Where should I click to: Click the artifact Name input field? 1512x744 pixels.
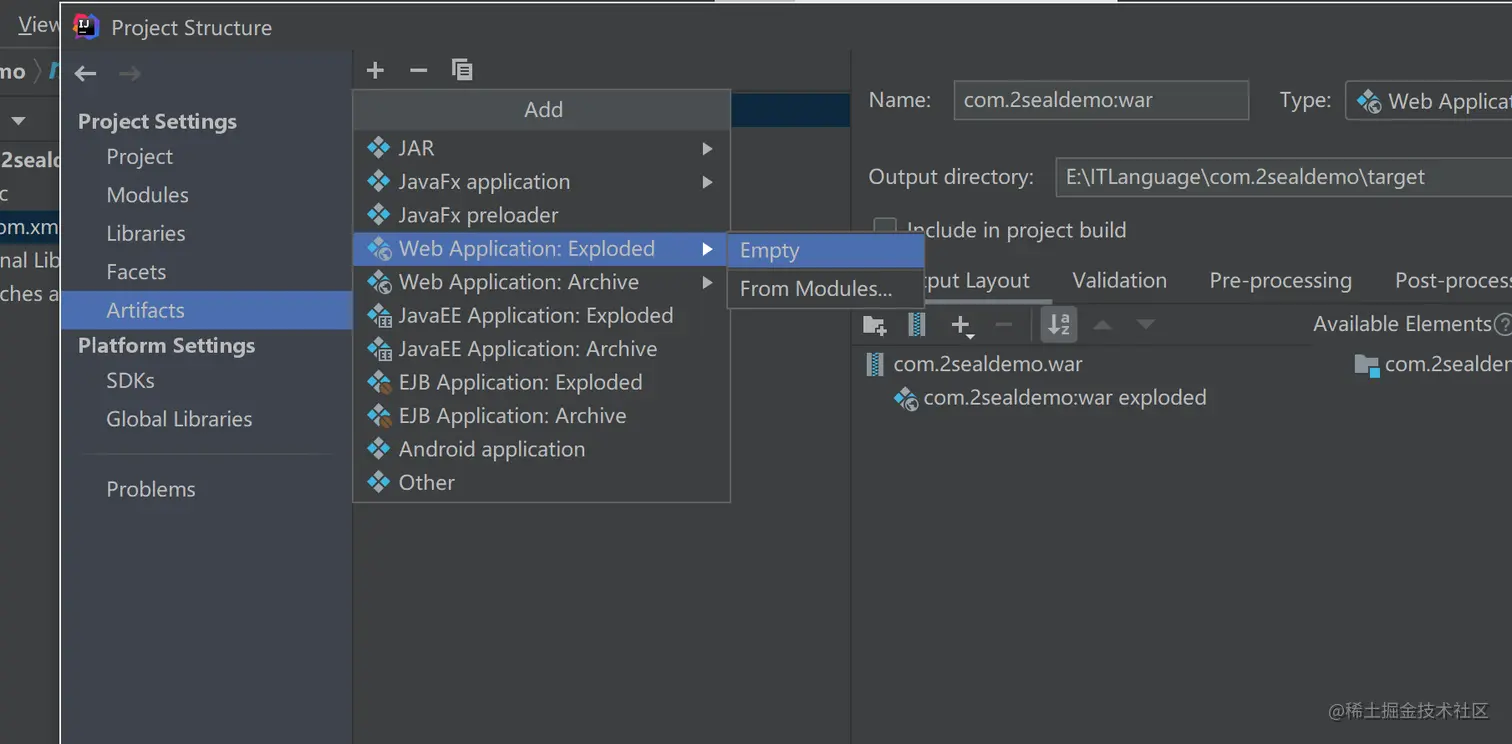[1101, 100]
